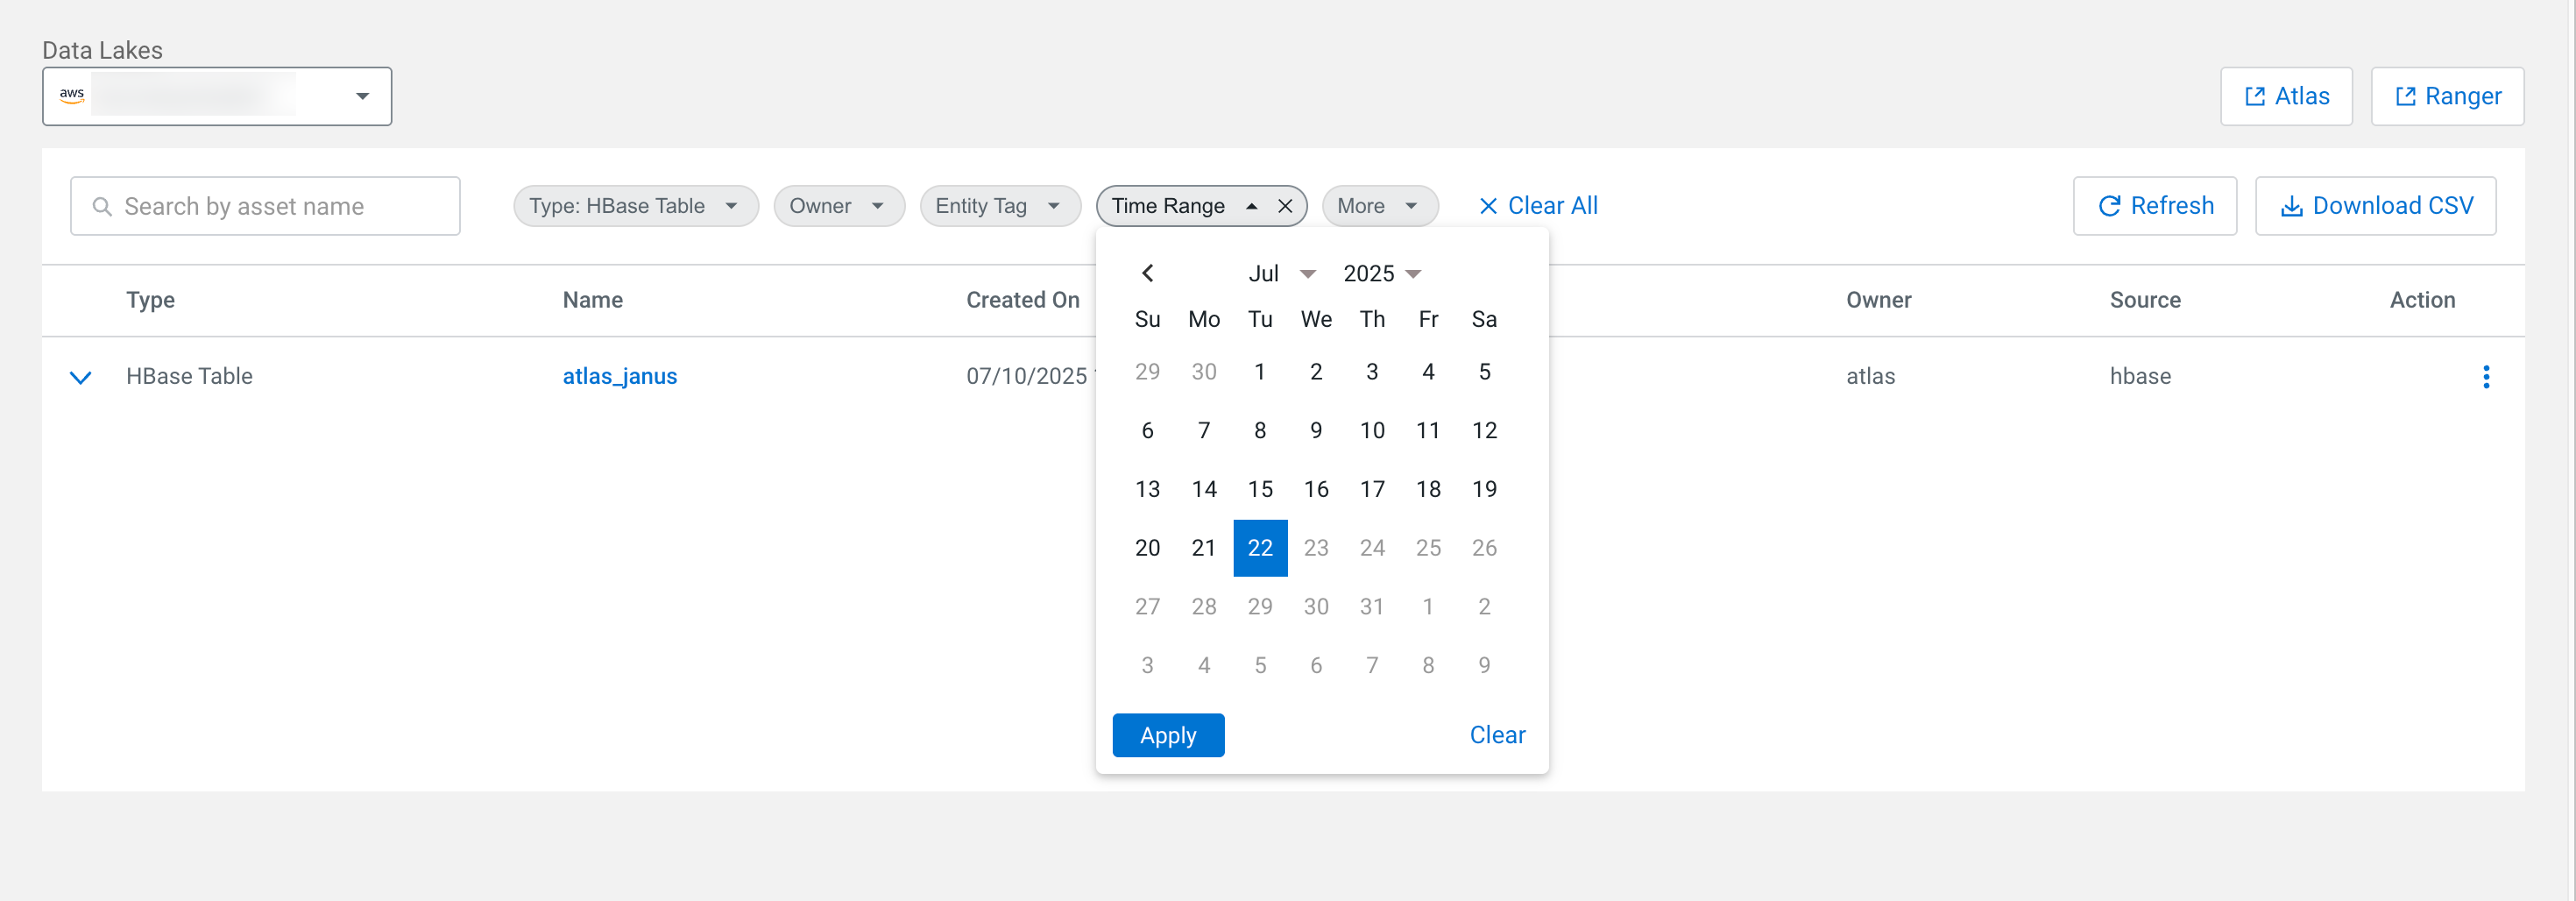The image size is (2576, 901).
Task: Click Clear in the calendar popup
Action: pyautogui.click(x=1497, y=735)
